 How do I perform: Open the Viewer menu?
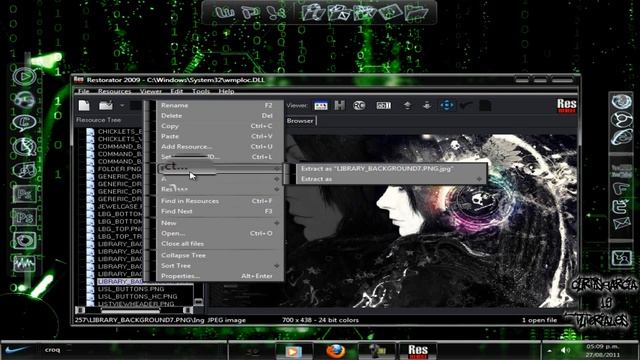(151, 91)
